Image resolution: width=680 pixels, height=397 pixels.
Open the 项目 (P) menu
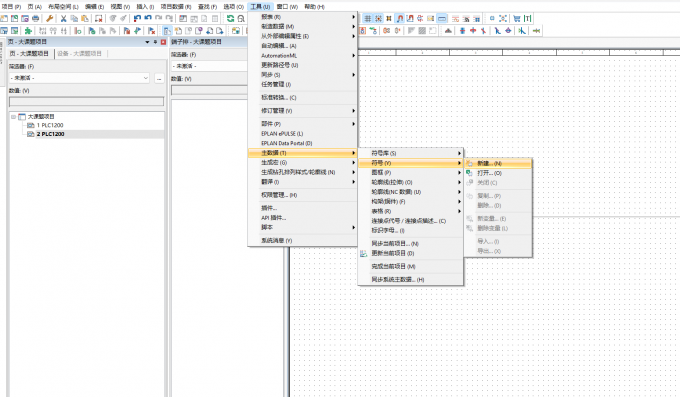pyautogui.click(x=11, y=7)
